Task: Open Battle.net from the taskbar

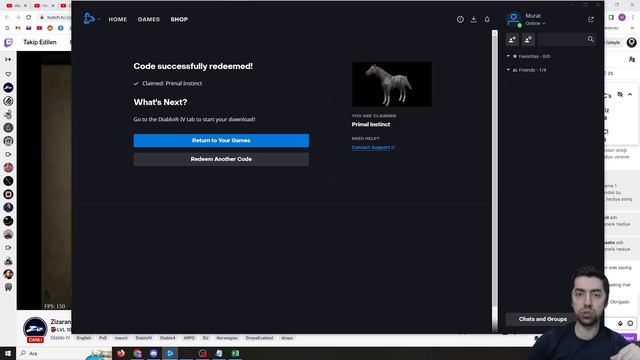Action: click(170, 353)
